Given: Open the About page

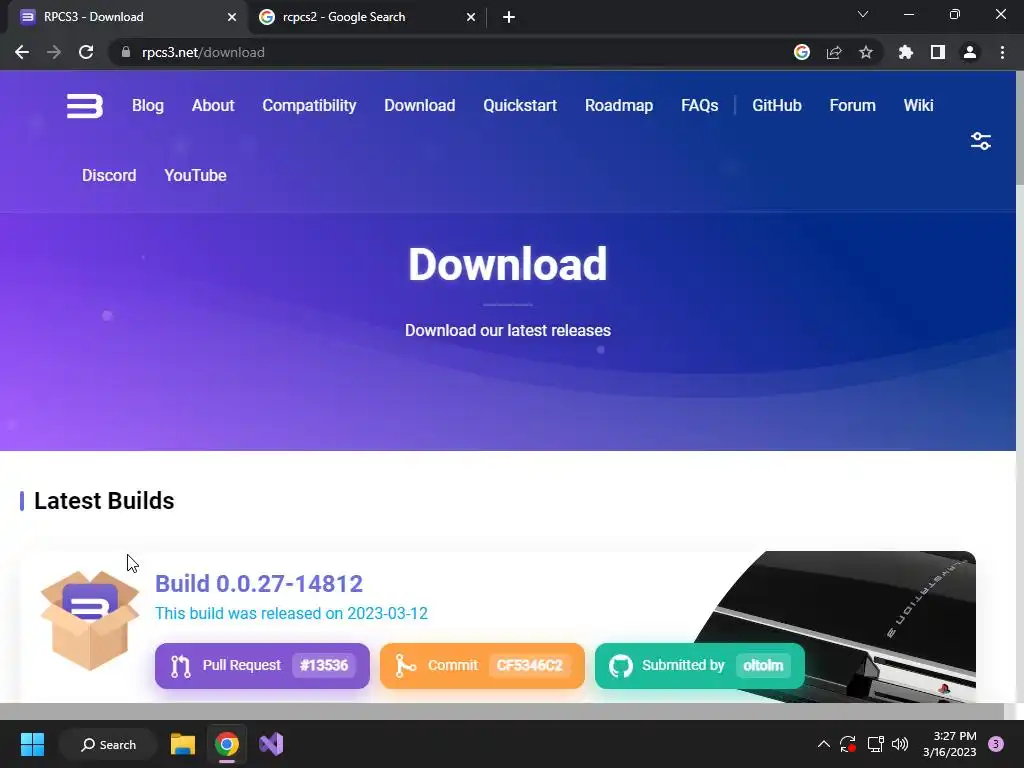Looking at the screenshot, I should (x=213, y=105).
